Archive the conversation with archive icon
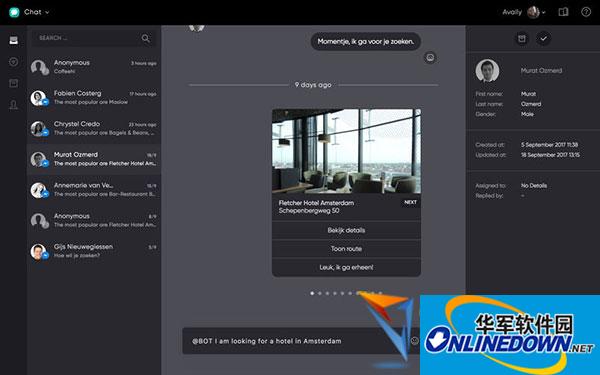Screen dimensions: 600x375 [x=522, y=38]
